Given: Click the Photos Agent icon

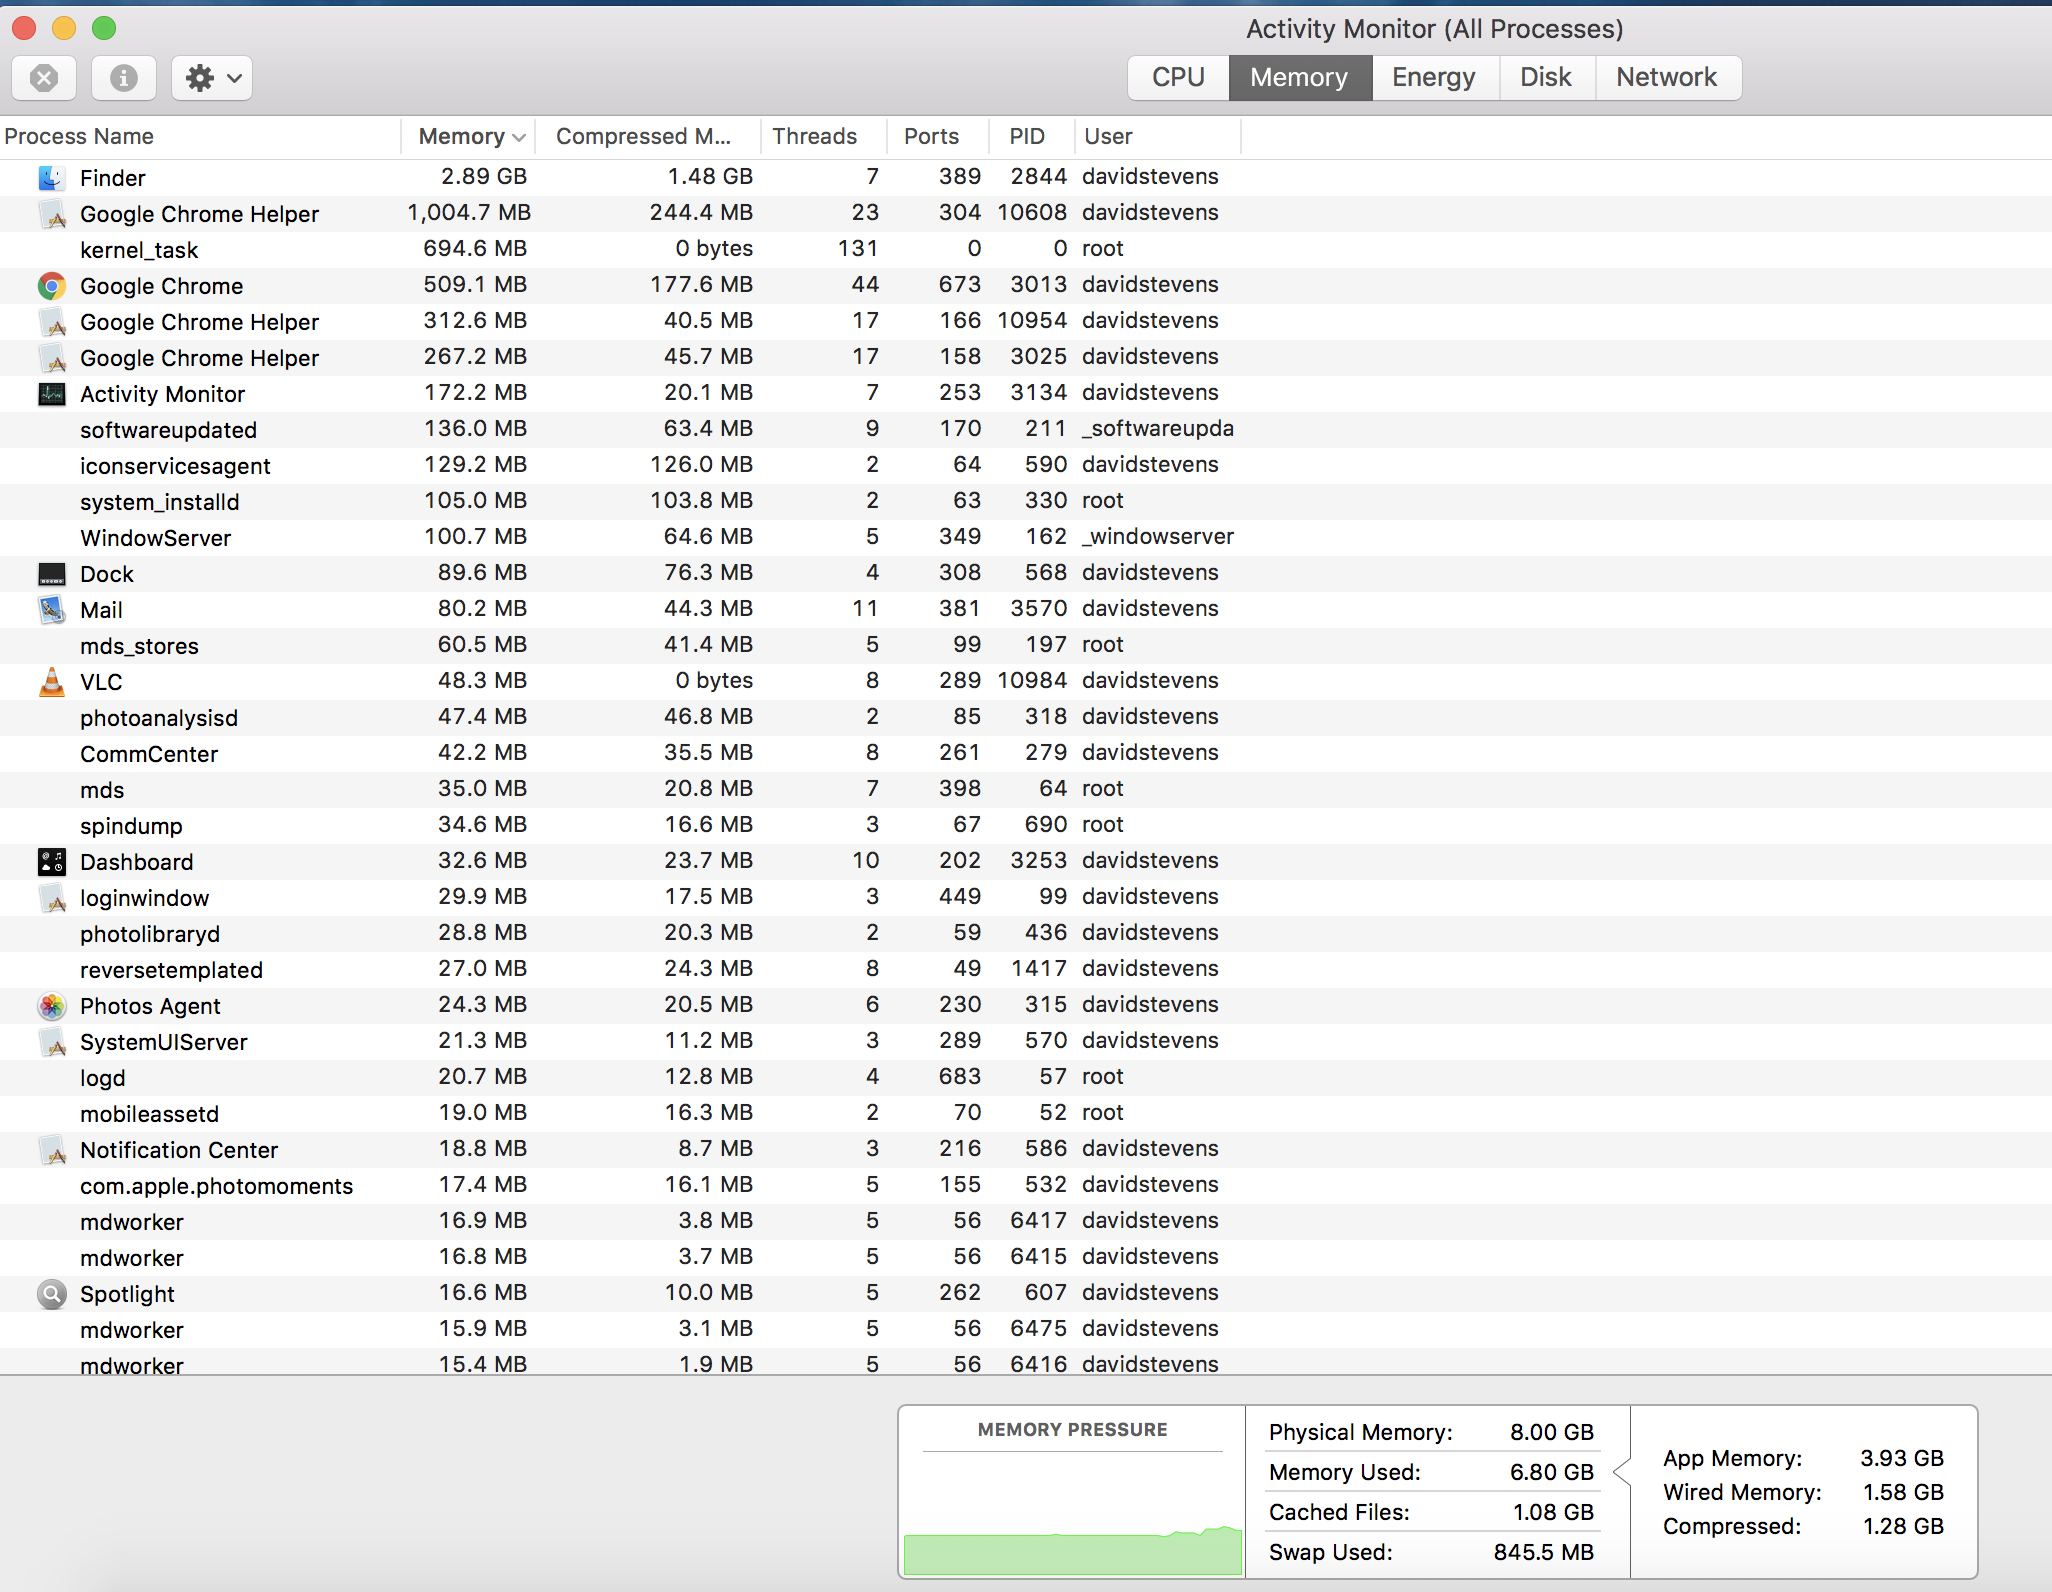Looking at the screenshot, I should pos(52,1006).
